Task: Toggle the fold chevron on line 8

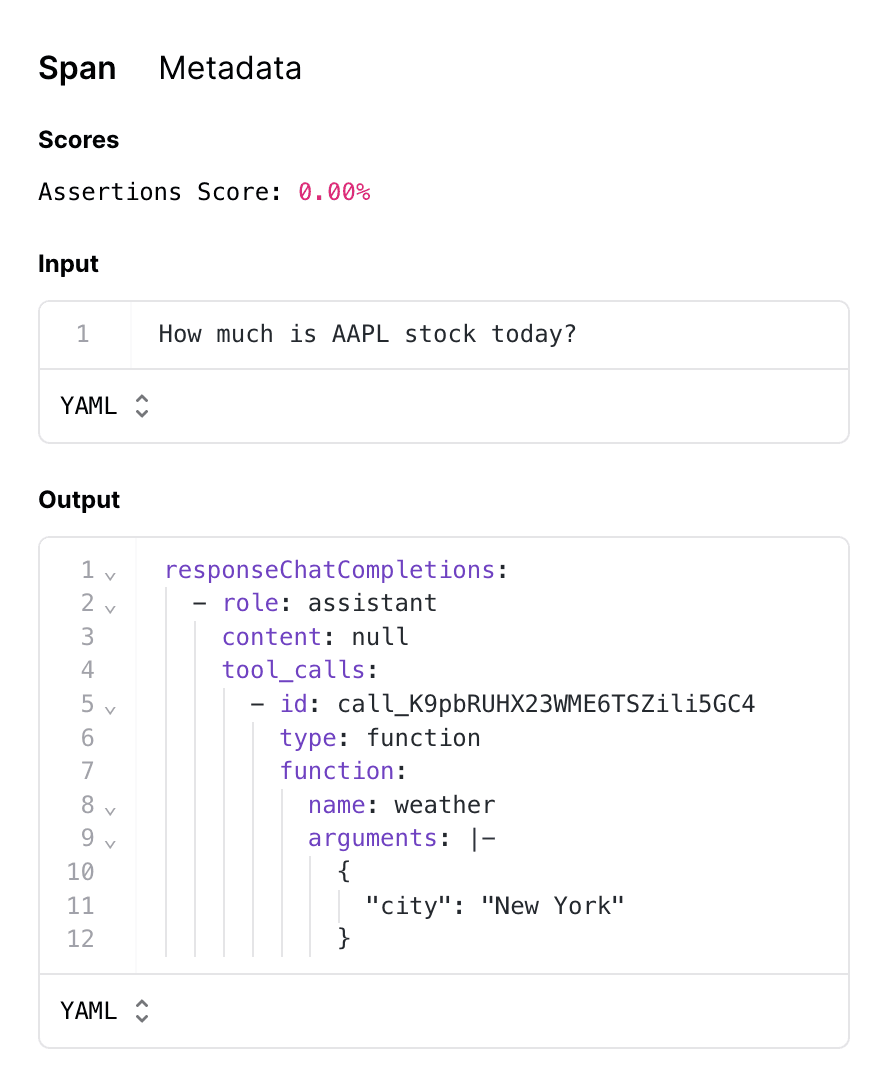Action: pyautogui.click(x=110, y=809)
